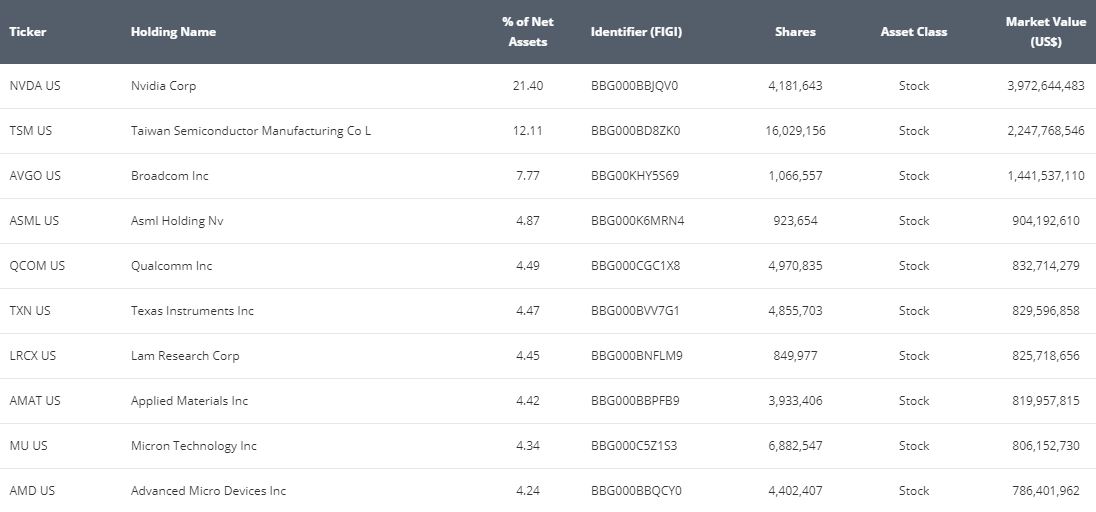Viewport: 1096px width, 512px height.
Task: Click TSM's share count 16,029,156
Action: 795,131
